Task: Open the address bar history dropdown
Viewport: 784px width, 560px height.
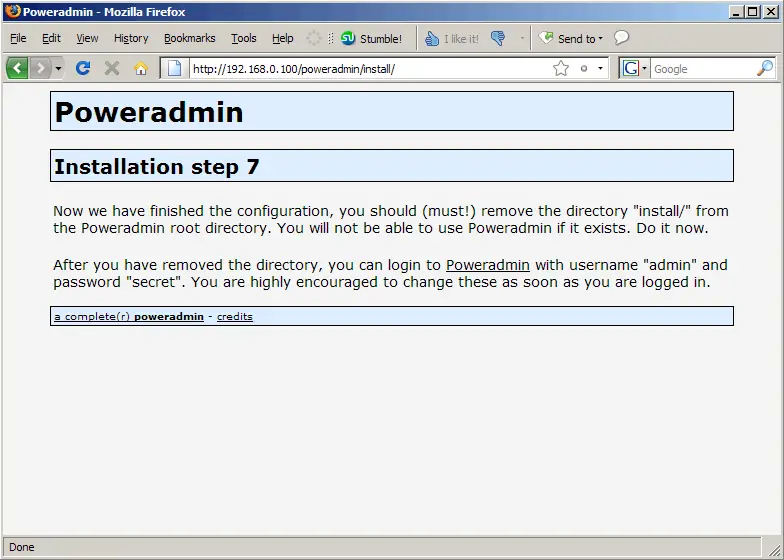Action: point(600,68)
